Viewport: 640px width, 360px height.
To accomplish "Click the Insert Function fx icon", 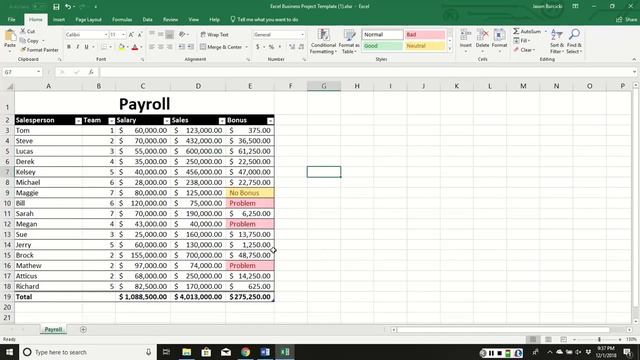I will point(91,72).
